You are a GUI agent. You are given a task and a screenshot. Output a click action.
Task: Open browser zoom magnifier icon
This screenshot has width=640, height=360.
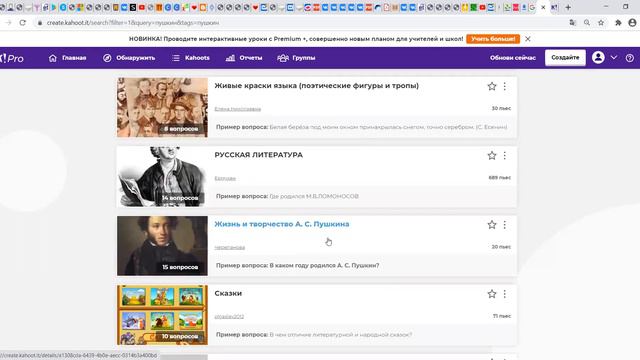coord(587,23)
